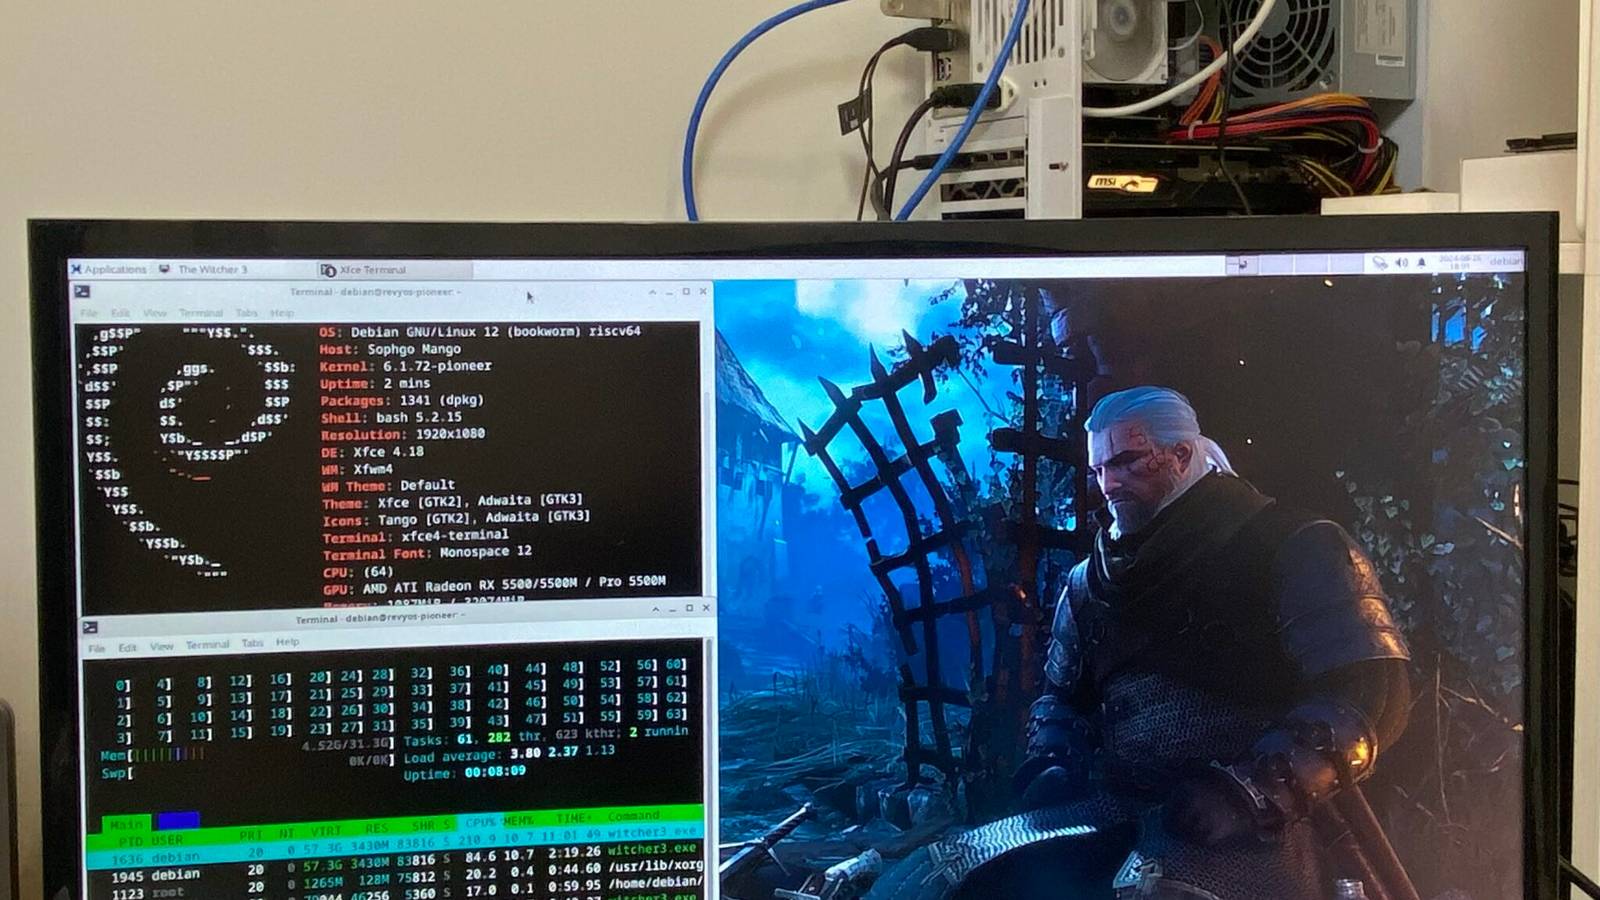1600x900 pixels.
Task: Click the panel date and time clock
Action: (x=1459, y=261)
